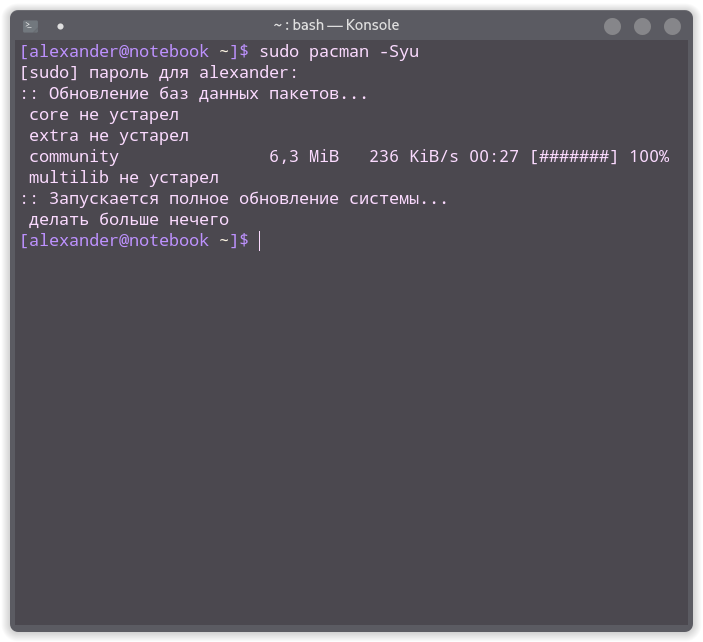Click the '100%' progress value
Viewport: 703px width, 642px height.
(x=649, y=156)
